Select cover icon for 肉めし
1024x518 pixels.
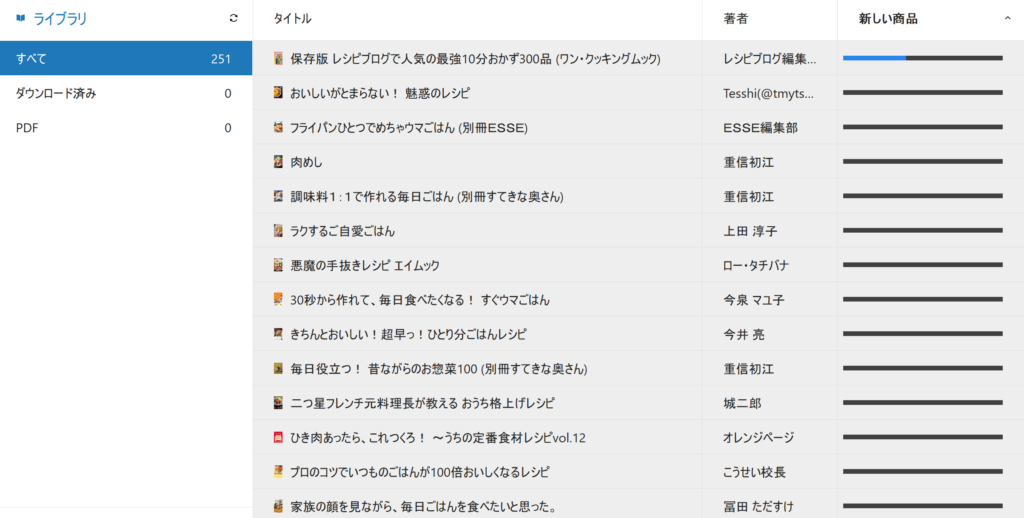(278, 161)
